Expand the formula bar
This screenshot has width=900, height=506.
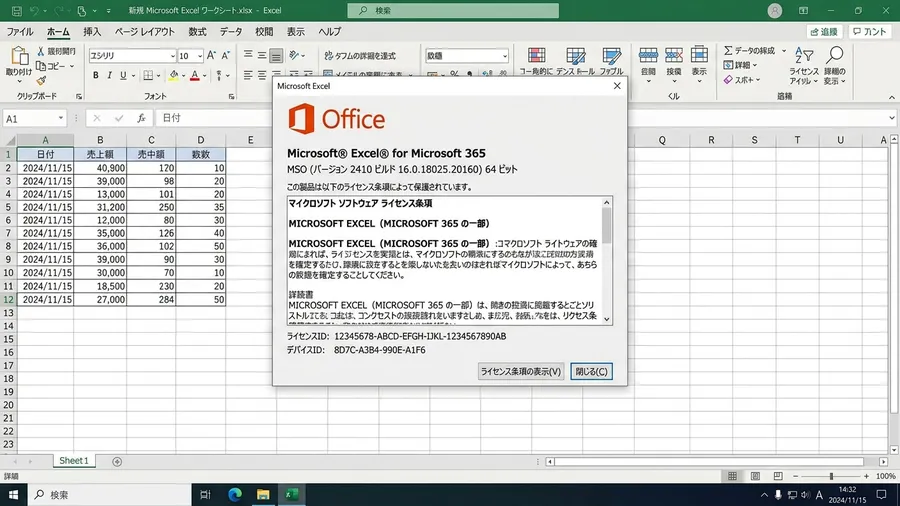tap(891, 118)
